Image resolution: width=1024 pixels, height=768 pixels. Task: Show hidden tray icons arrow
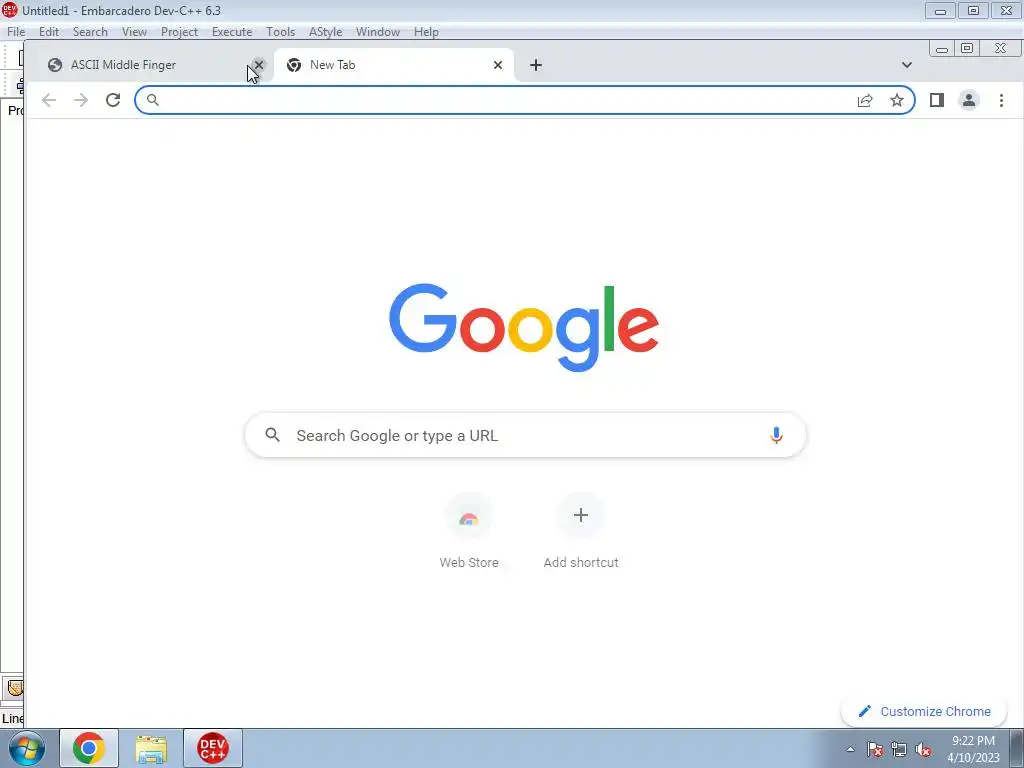click(x=850, y=749)
